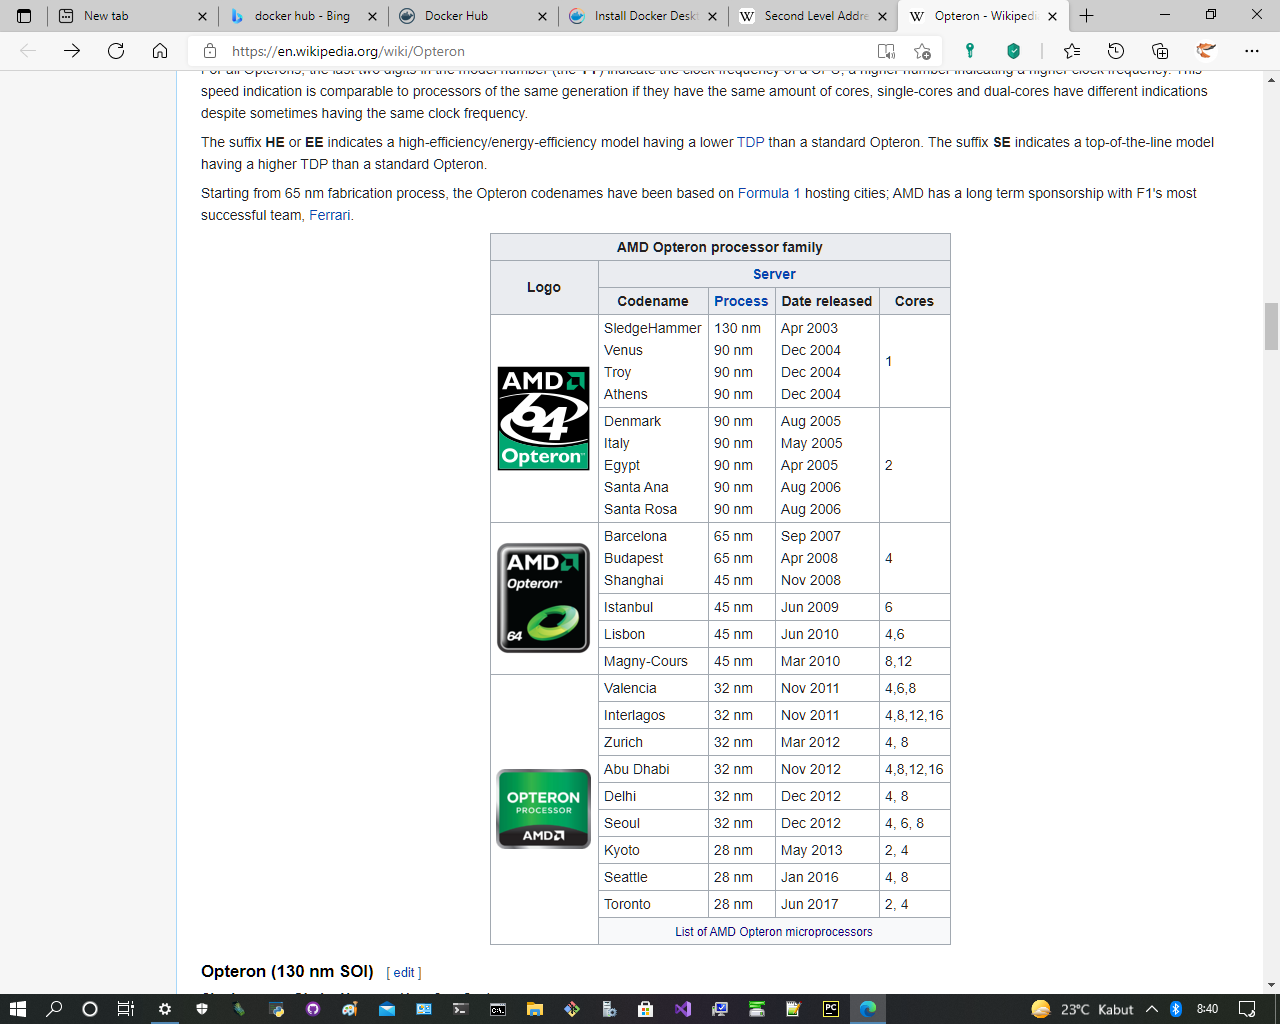
Task: Open Windows taskbar search
Action: pos(54,1009)
